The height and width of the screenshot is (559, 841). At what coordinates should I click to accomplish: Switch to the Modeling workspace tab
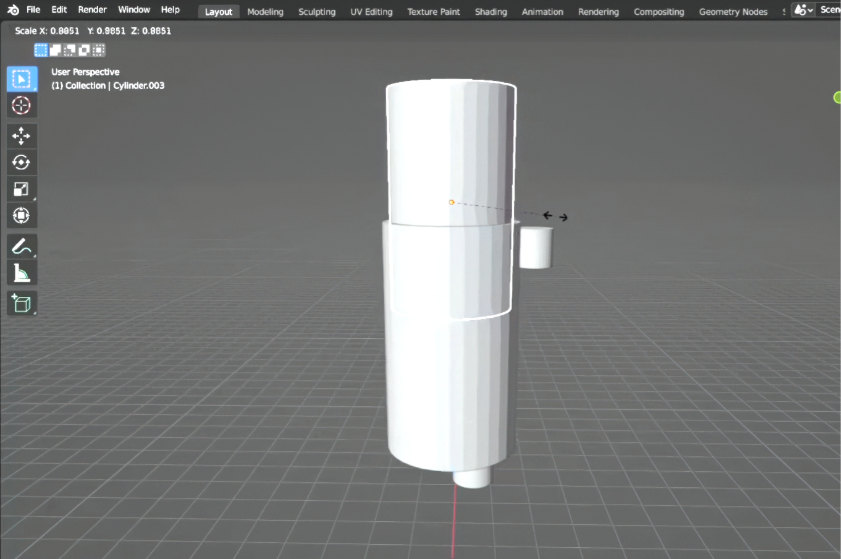(265, 12)
